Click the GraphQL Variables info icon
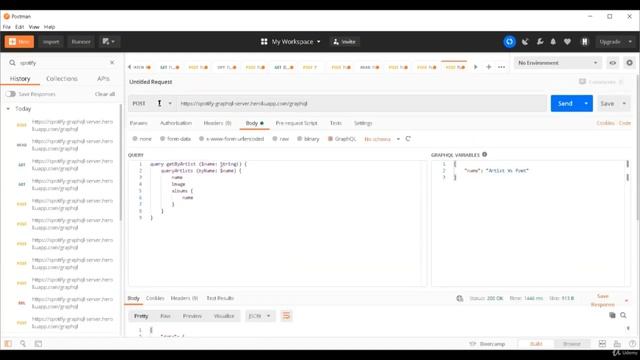Image resolution: width=640 pixels, height=360 pixels. point(484,154)
